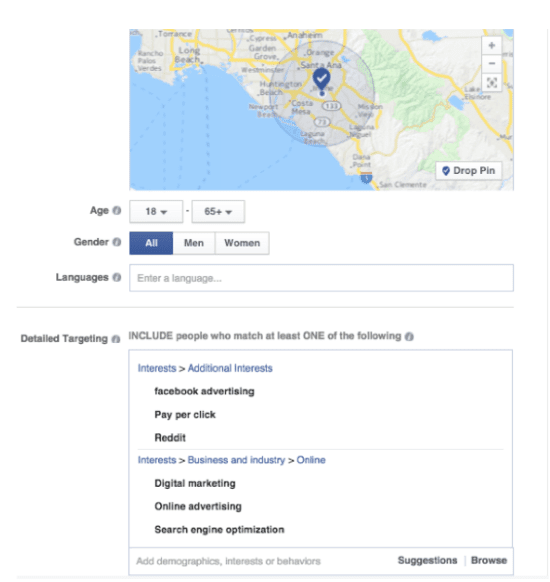Image resolution: width=550 pixels, height=582 pixels.
Task: Select Men gender option
Action: click(194, 243)
